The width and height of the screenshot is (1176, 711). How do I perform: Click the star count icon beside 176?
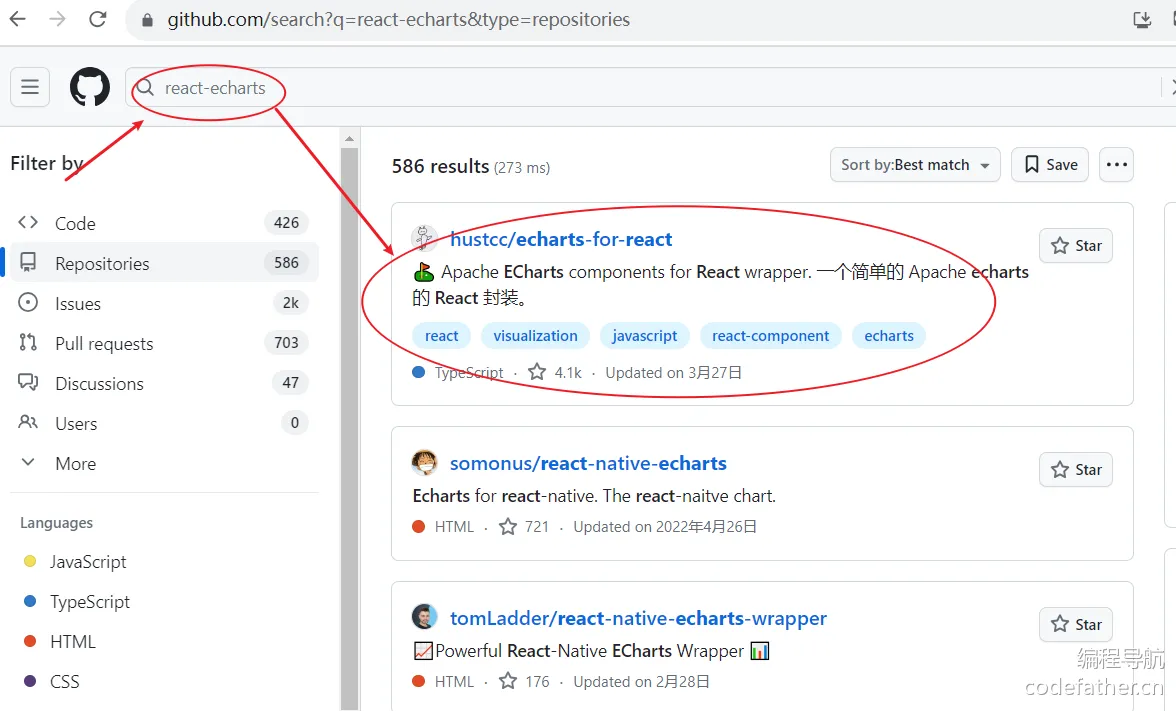(x=508, y=681)
